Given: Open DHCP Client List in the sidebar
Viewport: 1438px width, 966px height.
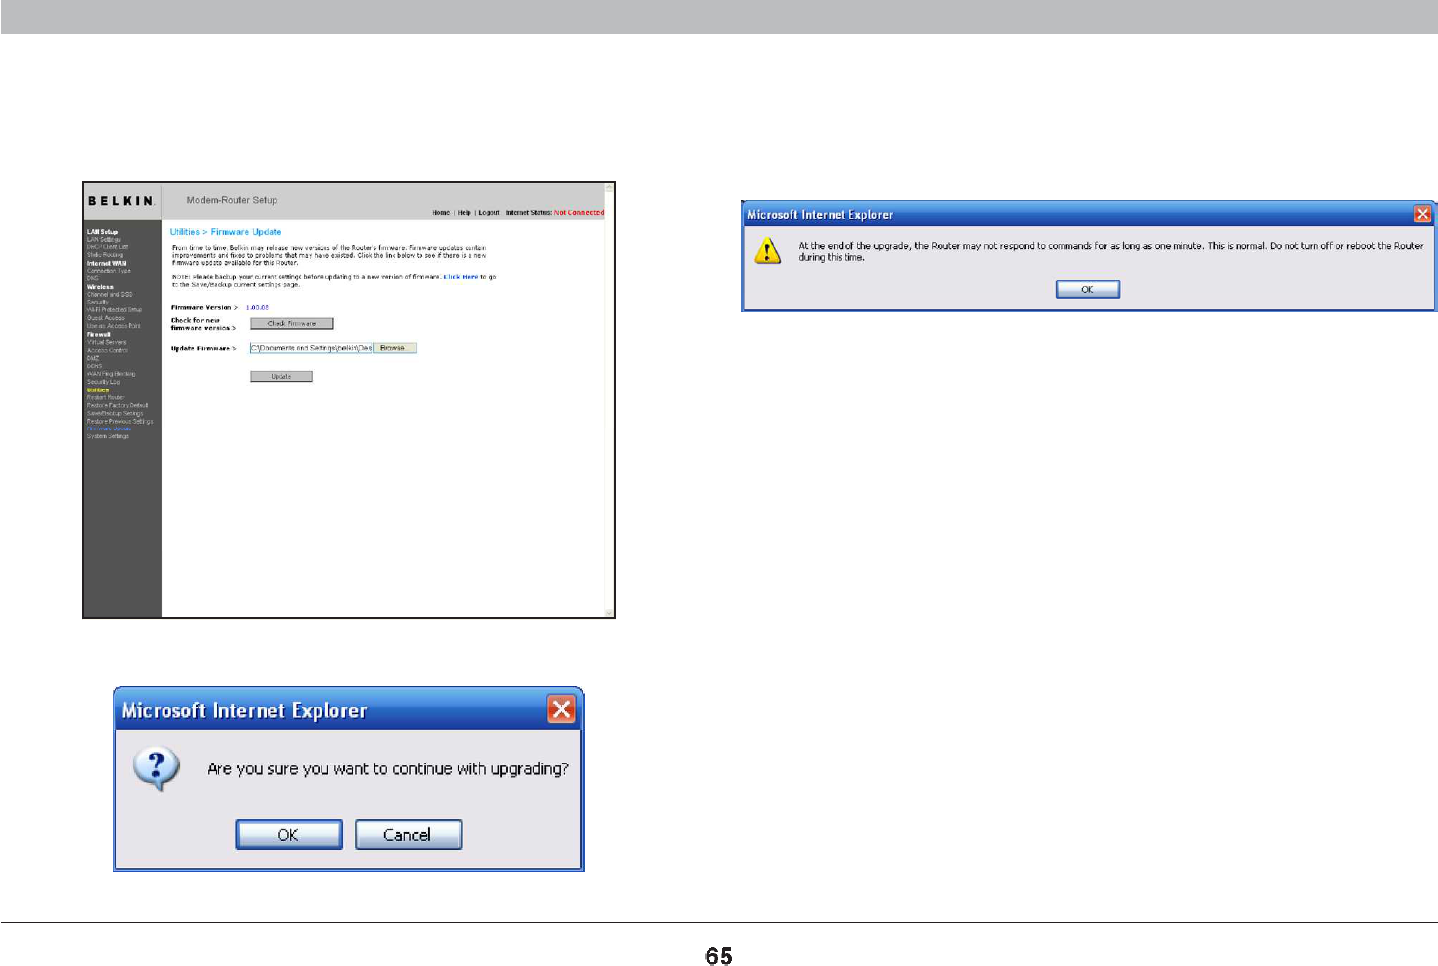Looking at the screenshot, I should [x=107, y=247].
